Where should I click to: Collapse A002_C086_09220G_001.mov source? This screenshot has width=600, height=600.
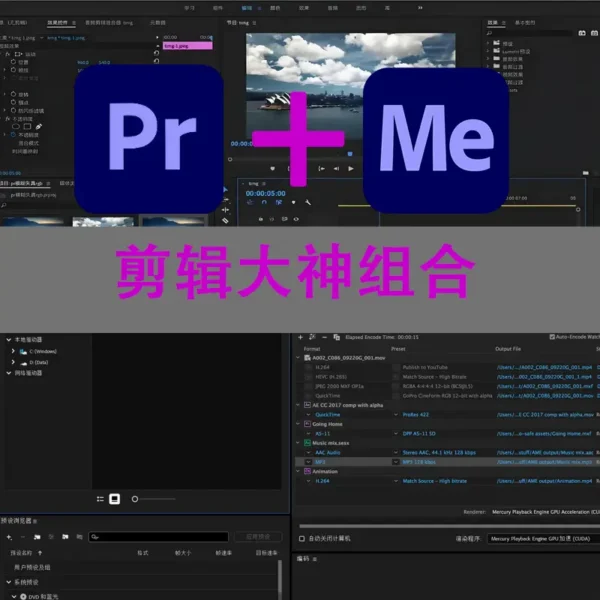(298, 358)
